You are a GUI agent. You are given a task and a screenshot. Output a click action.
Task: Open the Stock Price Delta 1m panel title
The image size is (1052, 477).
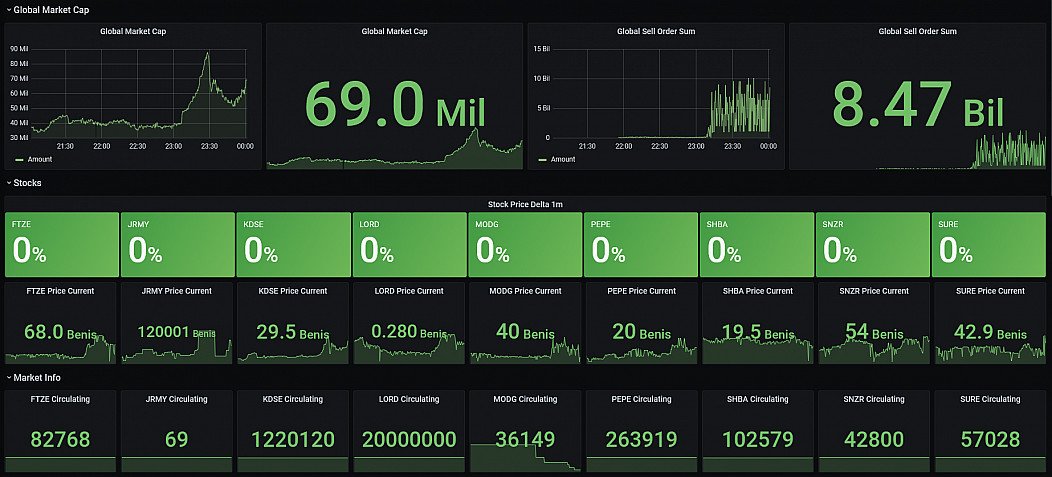coord(525,203)
